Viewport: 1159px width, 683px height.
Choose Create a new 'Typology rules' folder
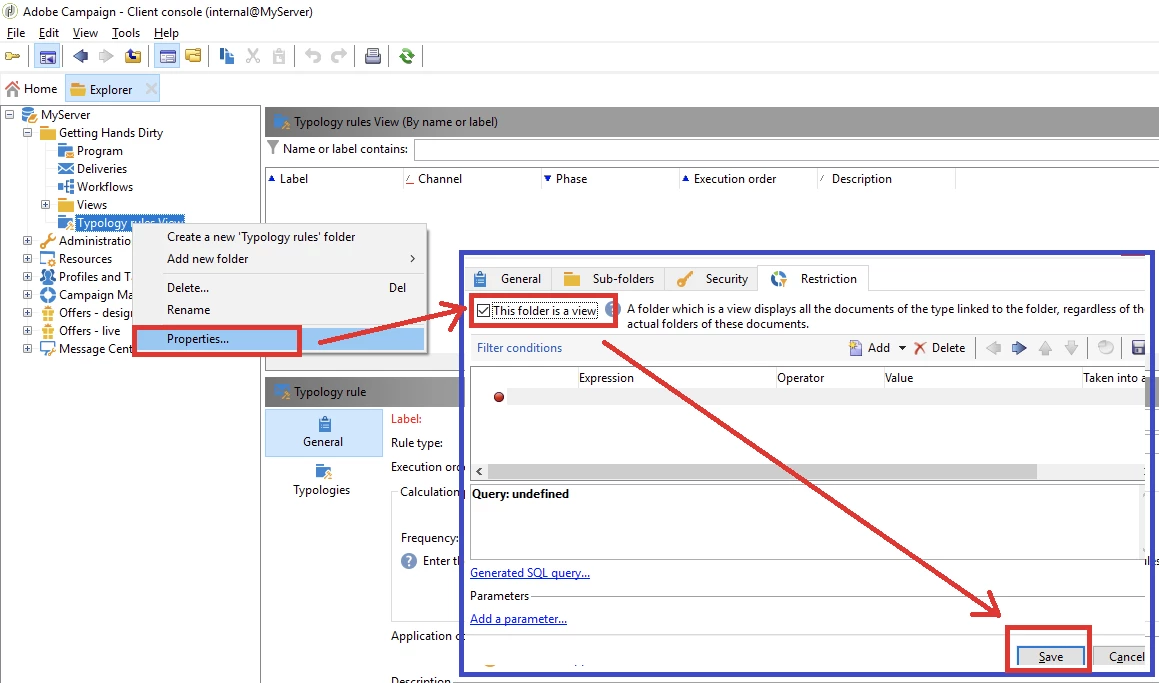[279, 237]
